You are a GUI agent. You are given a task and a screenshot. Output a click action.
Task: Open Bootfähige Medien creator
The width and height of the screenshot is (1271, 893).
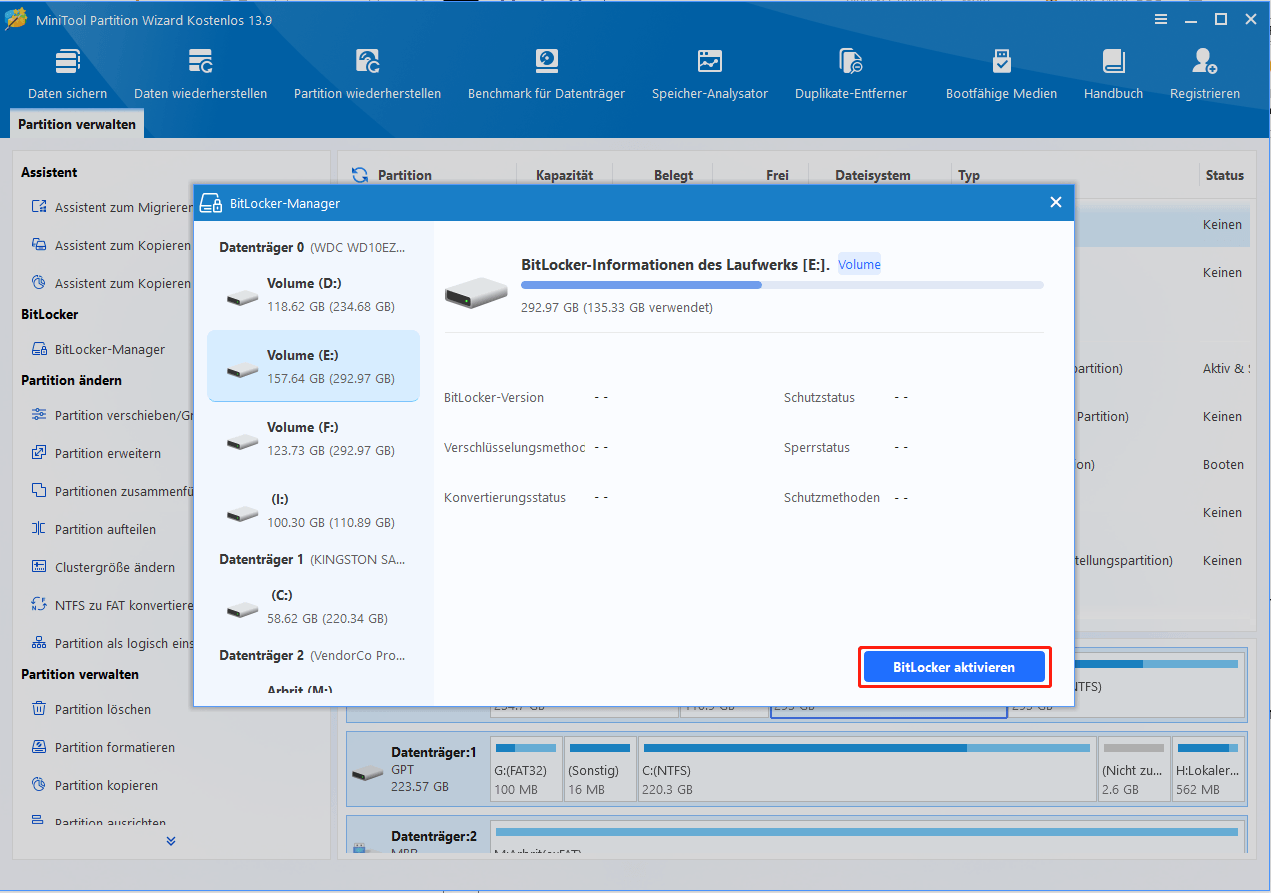tap(1001, 75)
